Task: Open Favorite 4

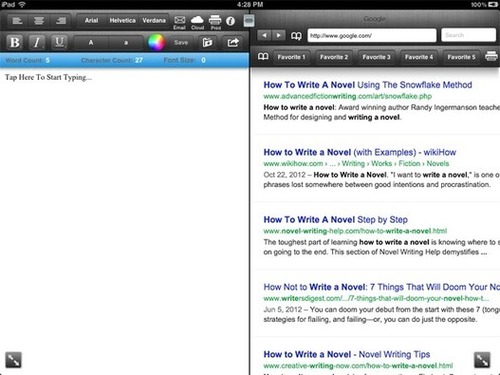Action: point(419,57)
